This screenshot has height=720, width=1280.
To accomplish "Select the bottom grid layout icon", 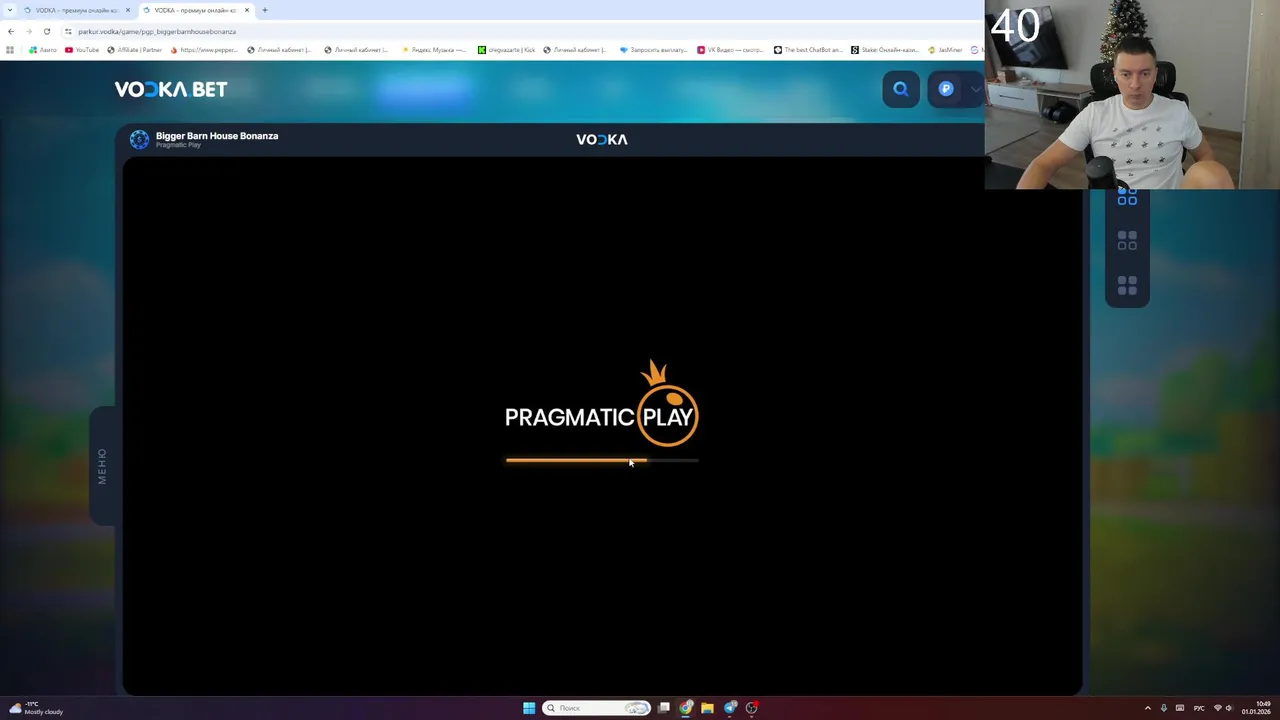I will (x=1127, y=286).
